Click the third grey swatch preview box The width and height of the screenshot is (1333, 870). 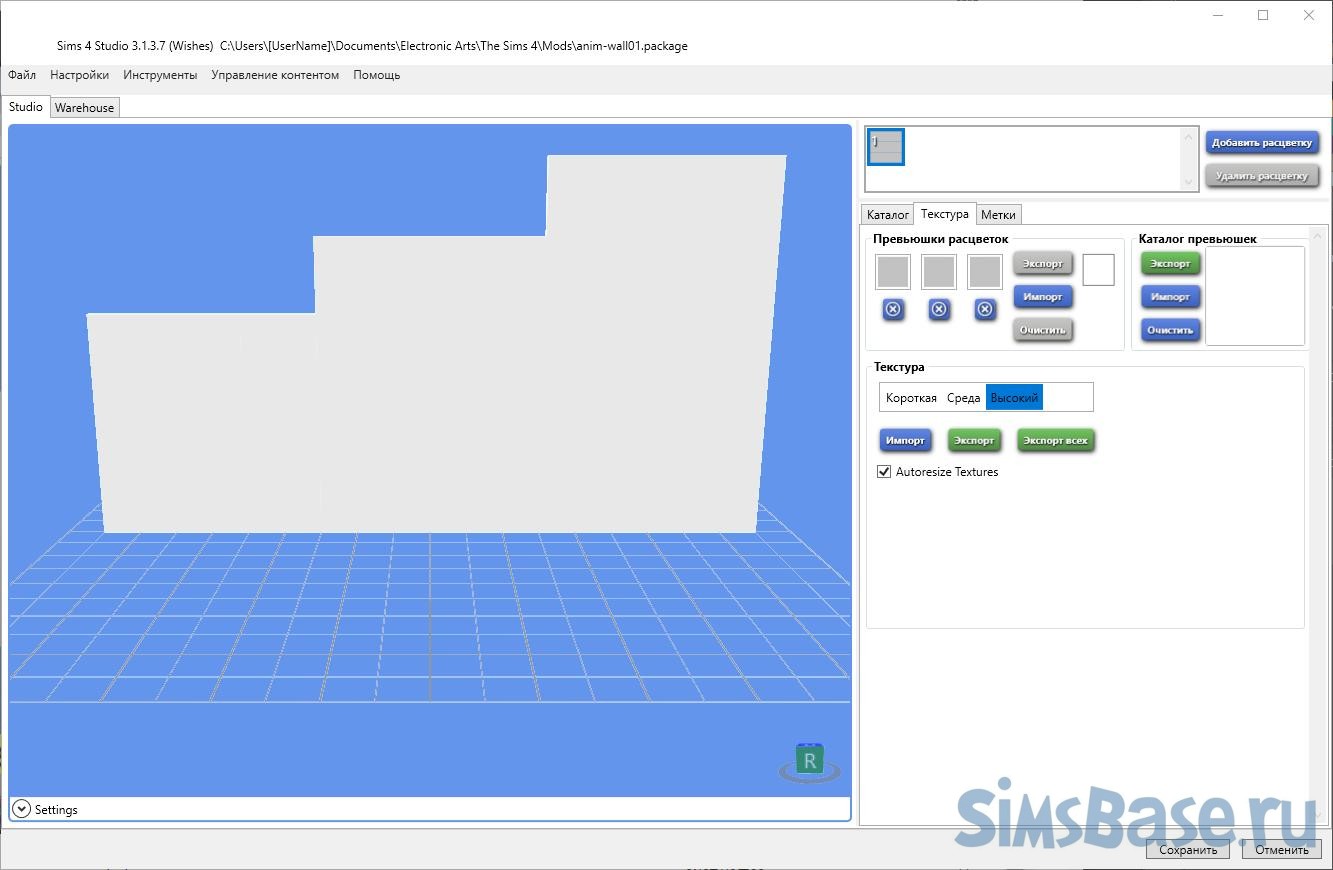click(x=985, y=272)
